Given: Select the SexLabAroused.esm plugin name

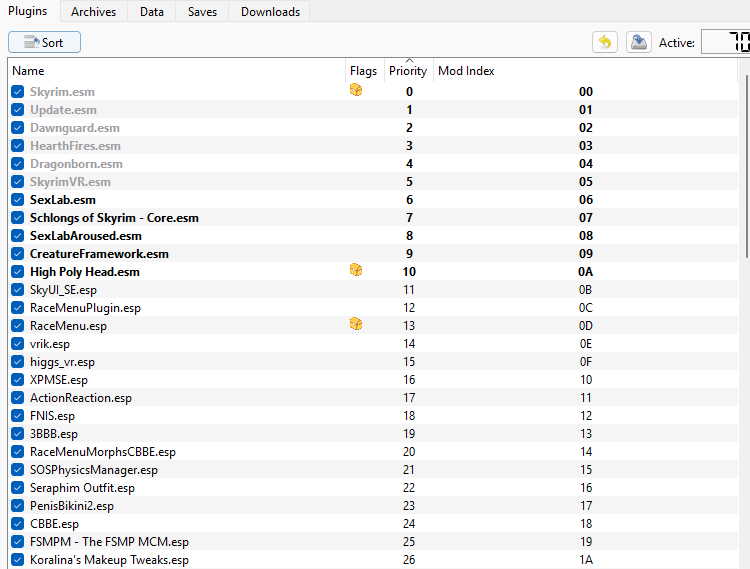Looking at the screenshot, I should [x=86, y=236].
